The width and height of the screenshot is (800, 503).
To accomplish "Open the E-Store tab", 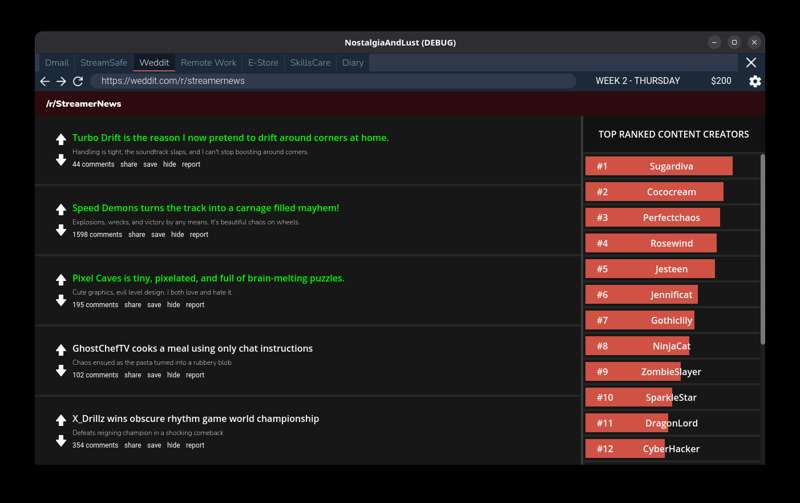I will click(263, 62).
